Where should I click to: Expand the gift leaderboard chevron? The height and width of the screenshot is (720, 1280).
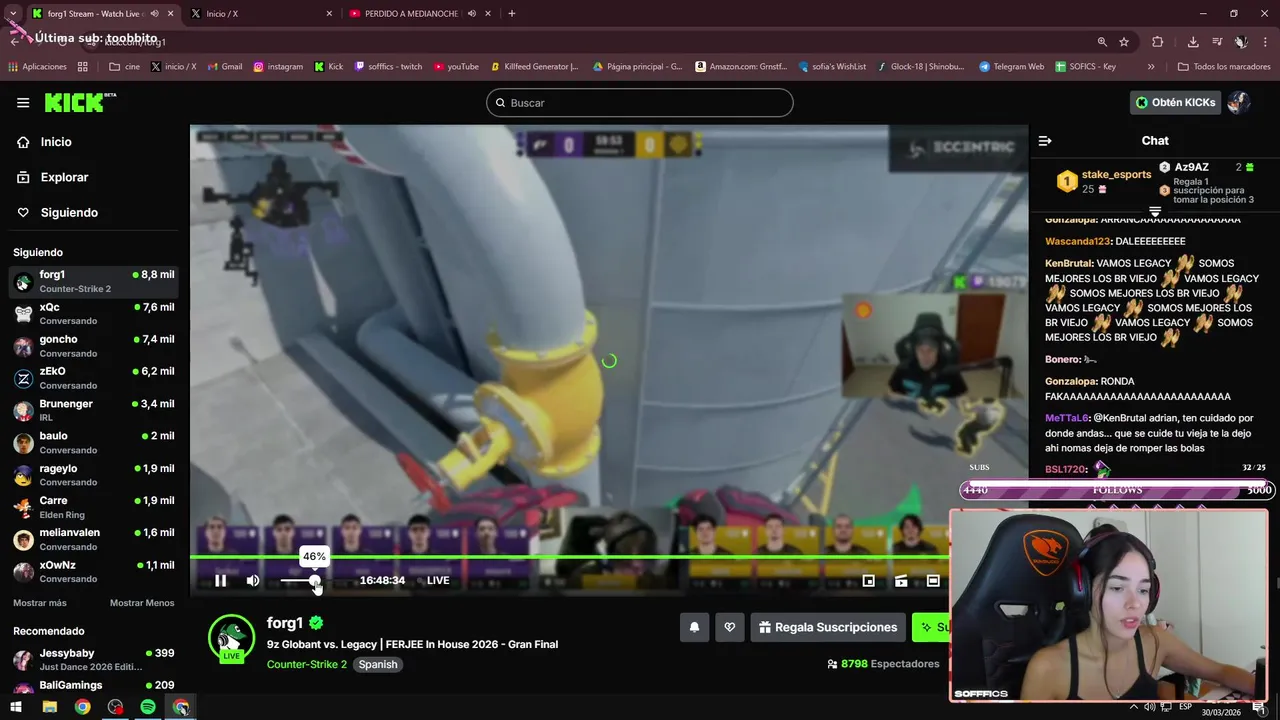pos(1155,212)
